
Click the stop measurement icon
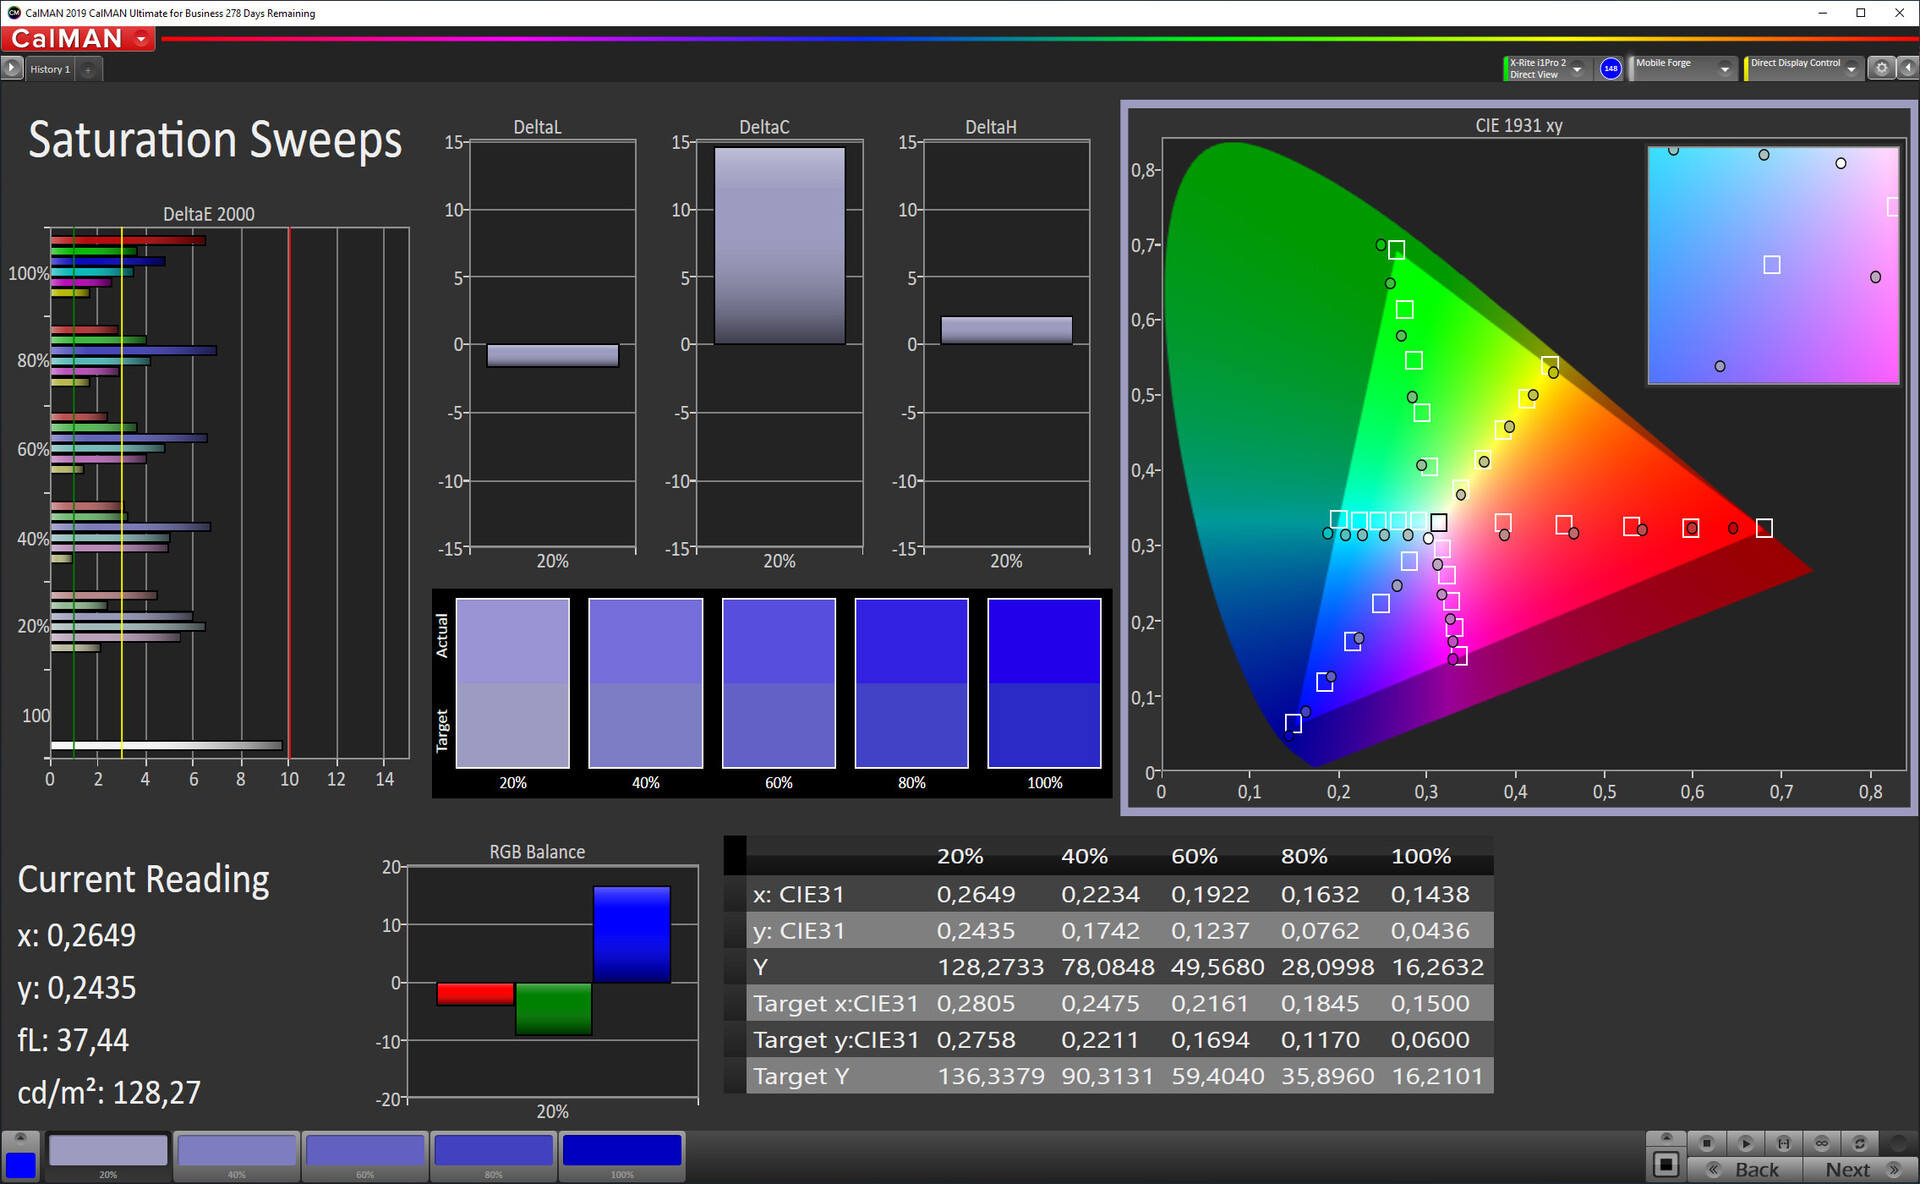(1707, 1143)
